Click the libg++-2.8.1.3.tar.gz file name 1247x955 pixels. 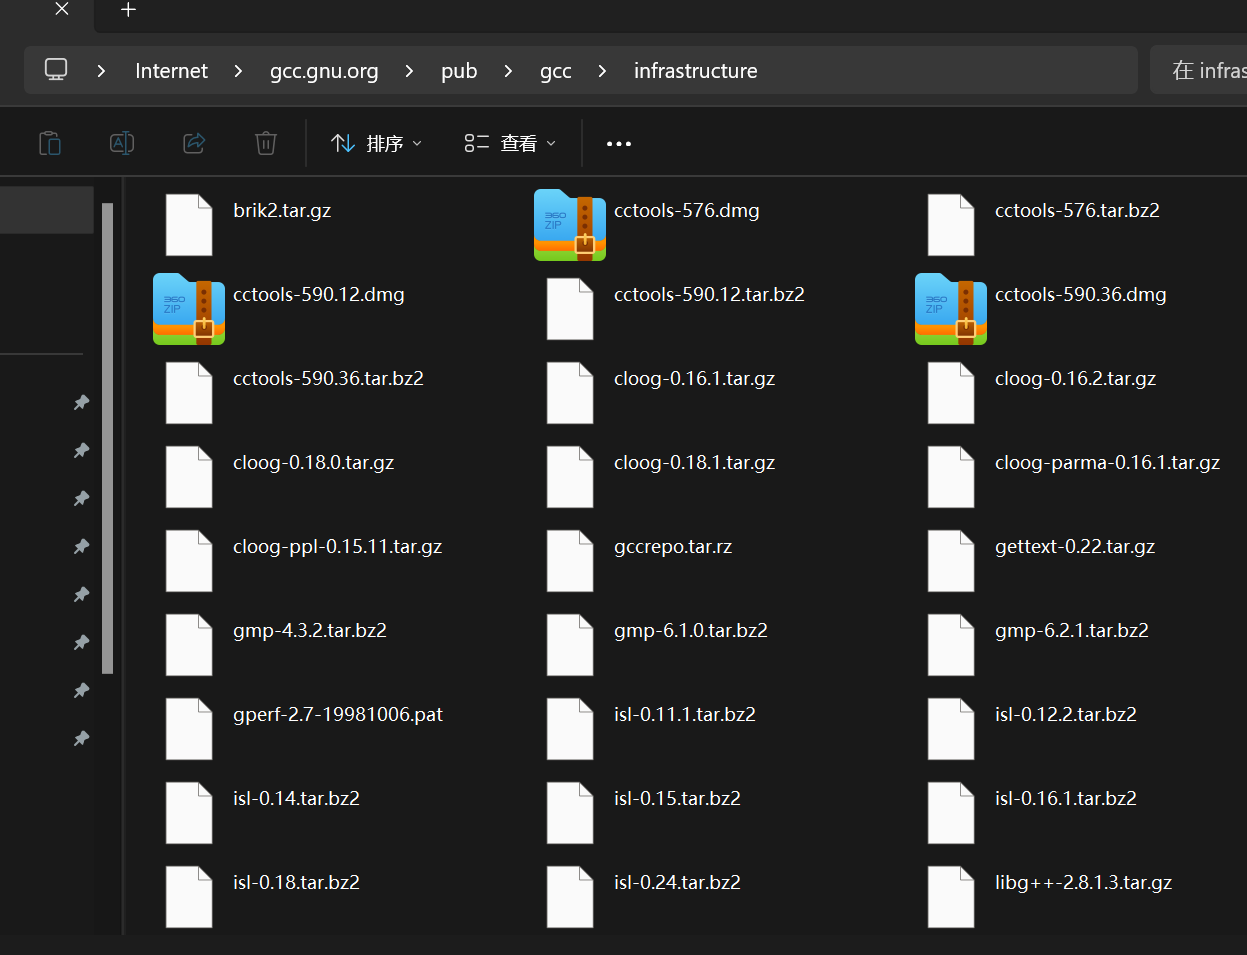tap(1083, 883)
